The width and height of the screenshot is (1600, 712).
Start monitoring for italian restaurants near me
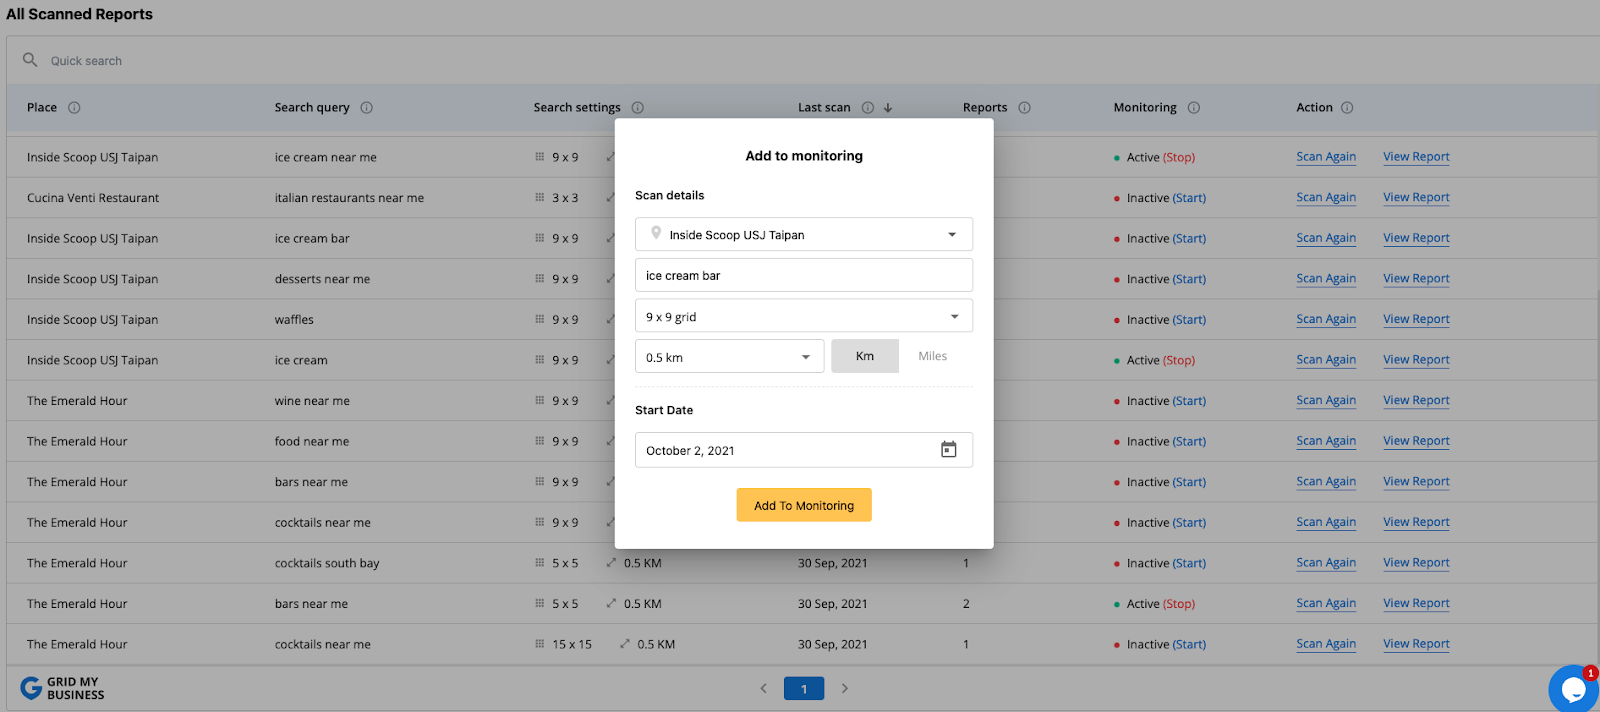tap(1189, 198)
